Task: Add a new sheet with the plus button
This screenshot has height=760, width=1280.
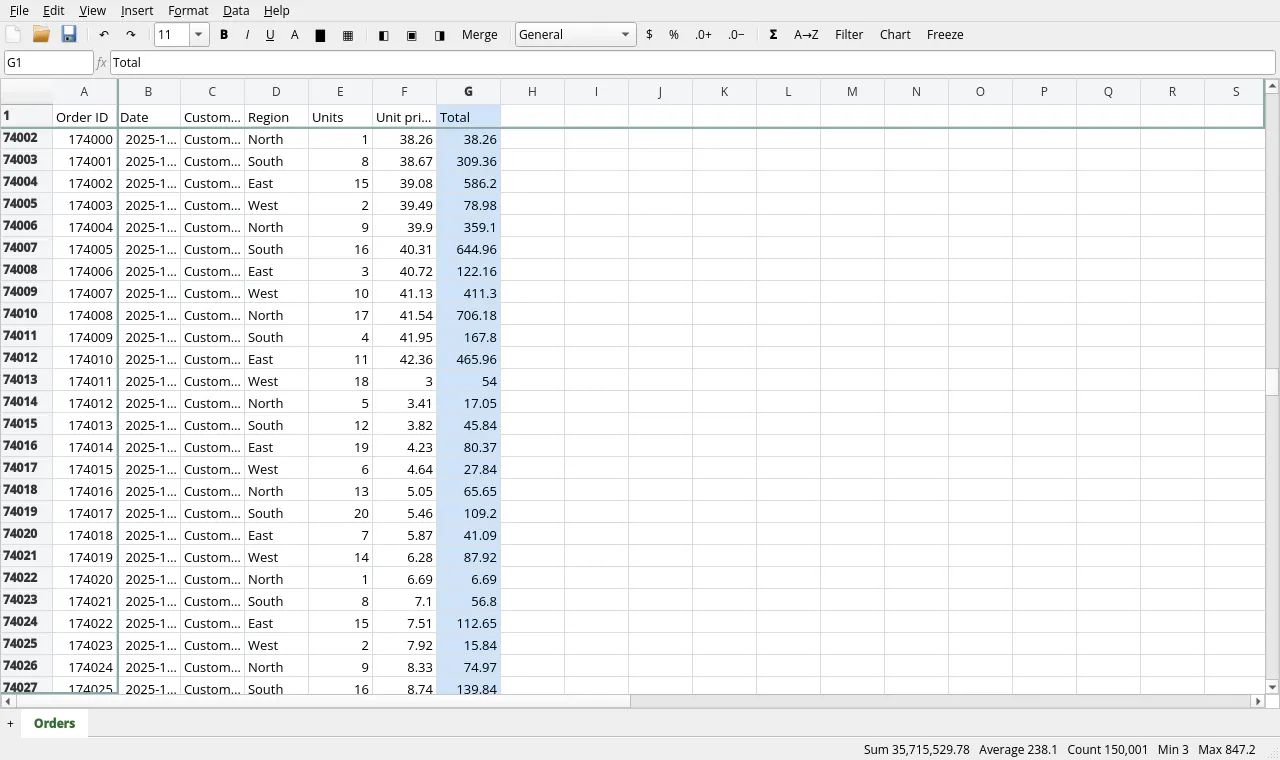Action: 10,723
